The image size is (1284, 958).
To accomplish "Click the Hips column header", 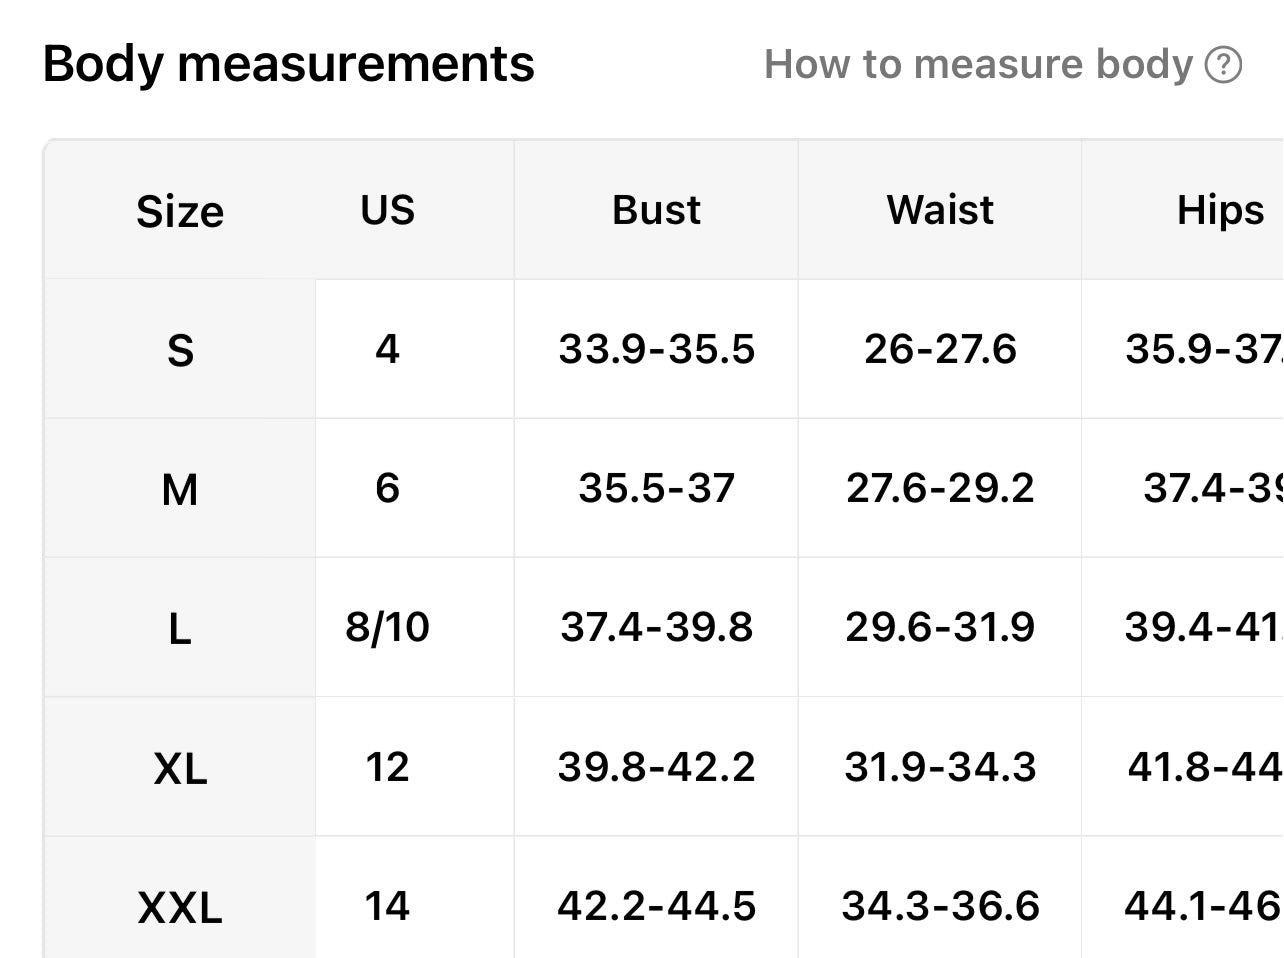I will 1219,210.
